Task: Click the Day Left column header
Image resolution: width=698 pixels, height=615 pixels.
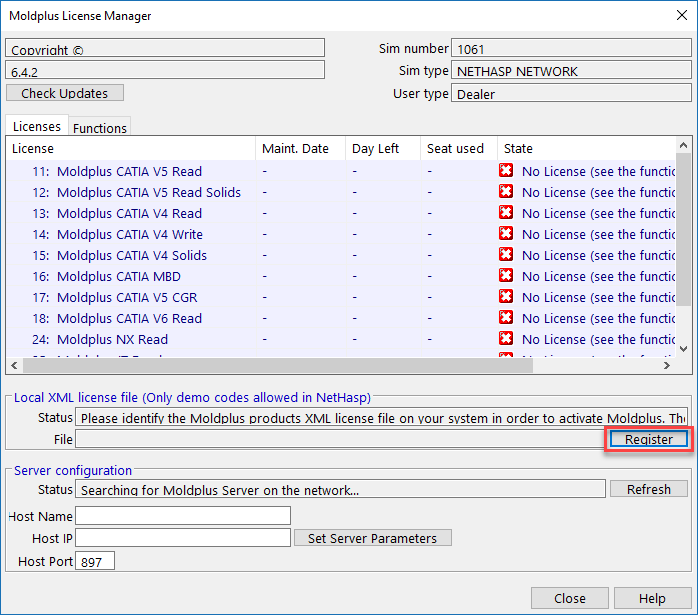Action: (383, 148)
